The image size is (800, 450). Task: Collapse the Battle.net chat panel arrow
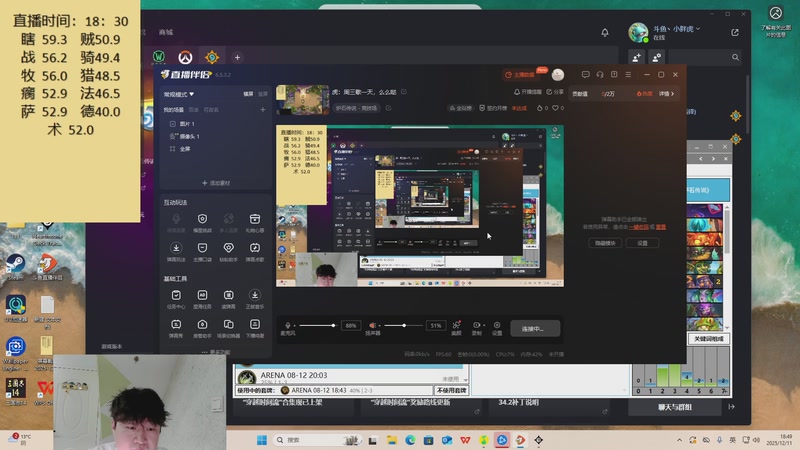[731, 407]
